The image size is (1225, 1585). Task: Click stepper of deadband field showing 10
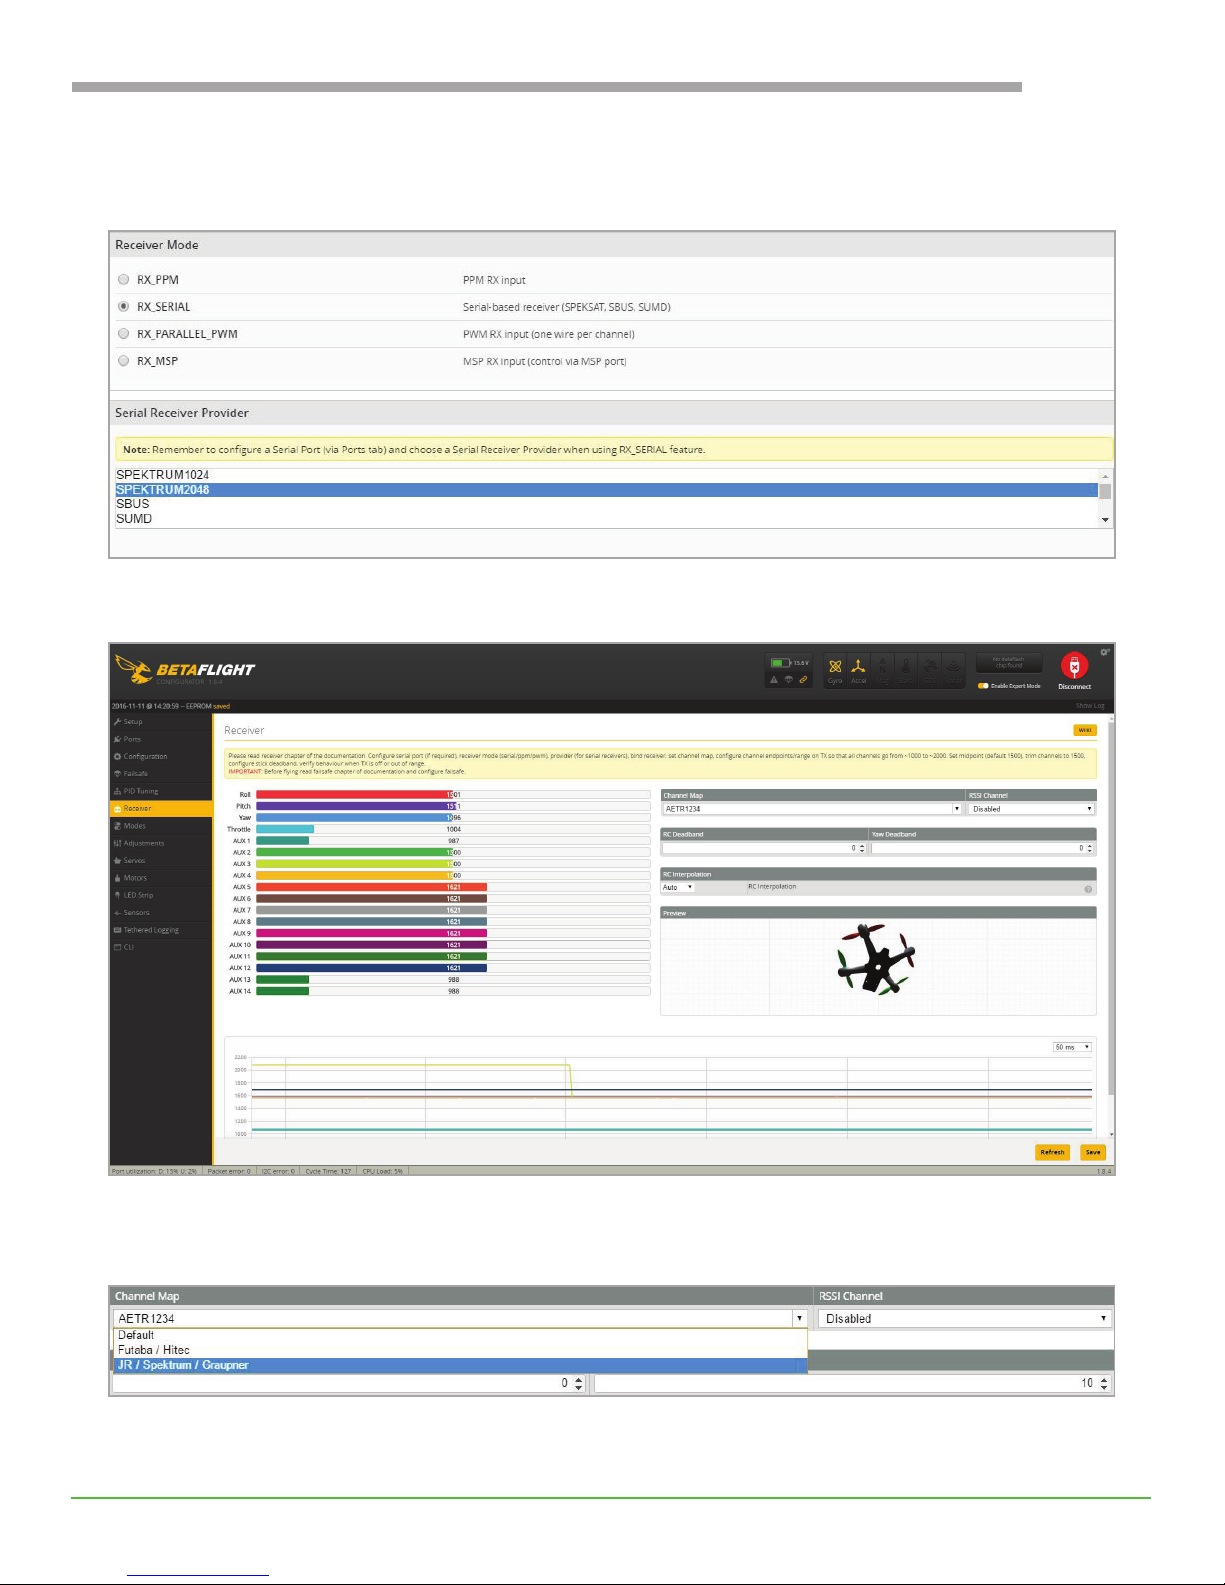pos(1104,1383)
